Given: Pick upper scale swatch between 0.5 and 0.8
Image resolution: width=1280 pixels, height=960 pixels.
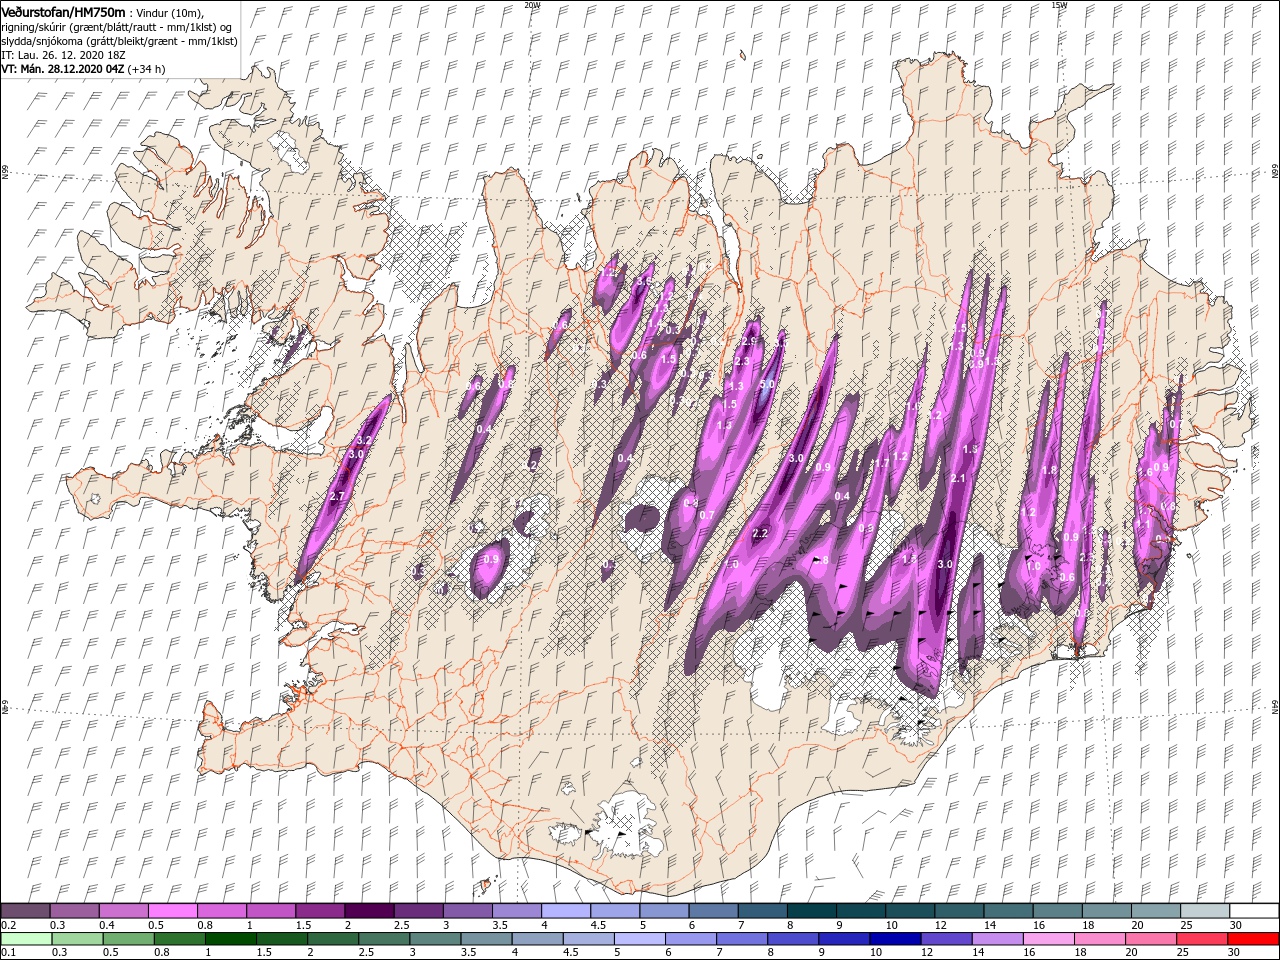Looking at the screenshot, I should tap(172, 911).
